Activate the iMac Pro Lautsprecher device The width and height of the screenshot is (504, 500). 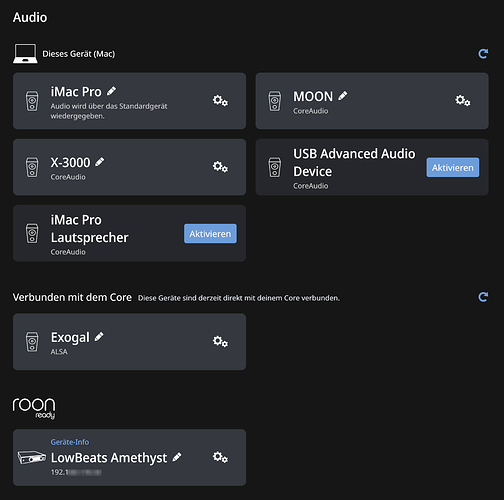click(210, 233)
